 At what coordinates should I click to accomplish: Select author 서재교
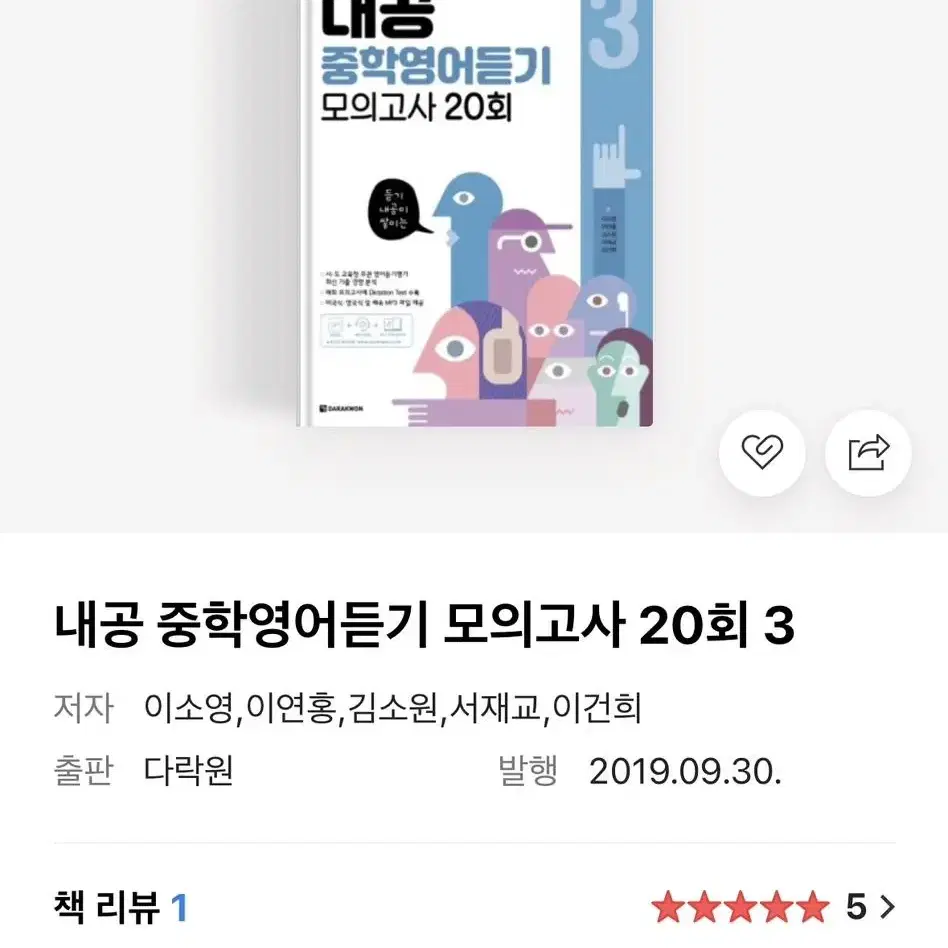pyautogui.click(x=495, y=707)
